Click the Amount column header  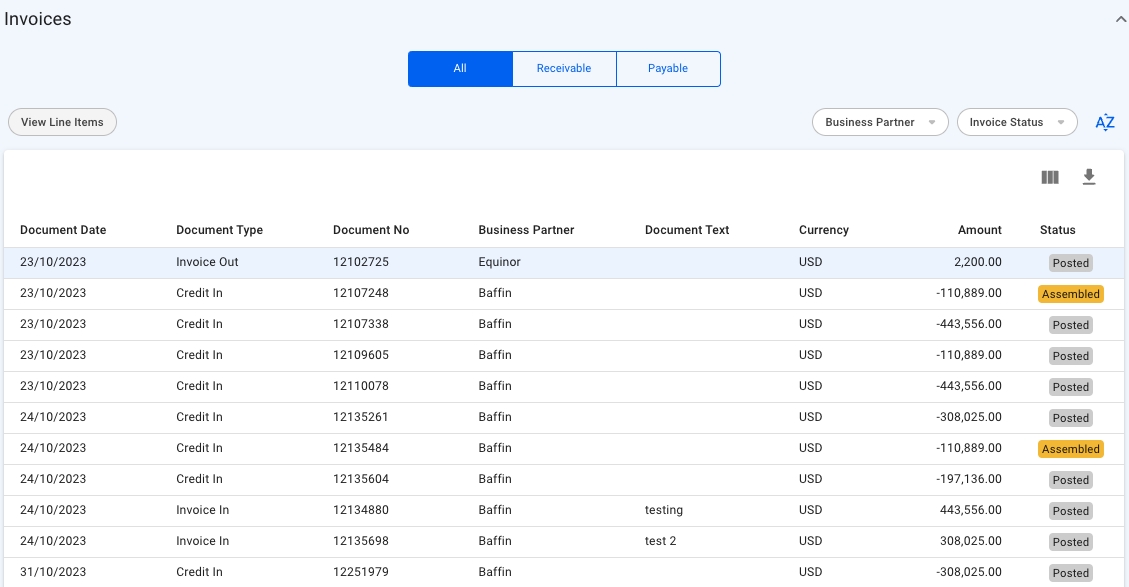pyautogui.click(x=979, y=230)
